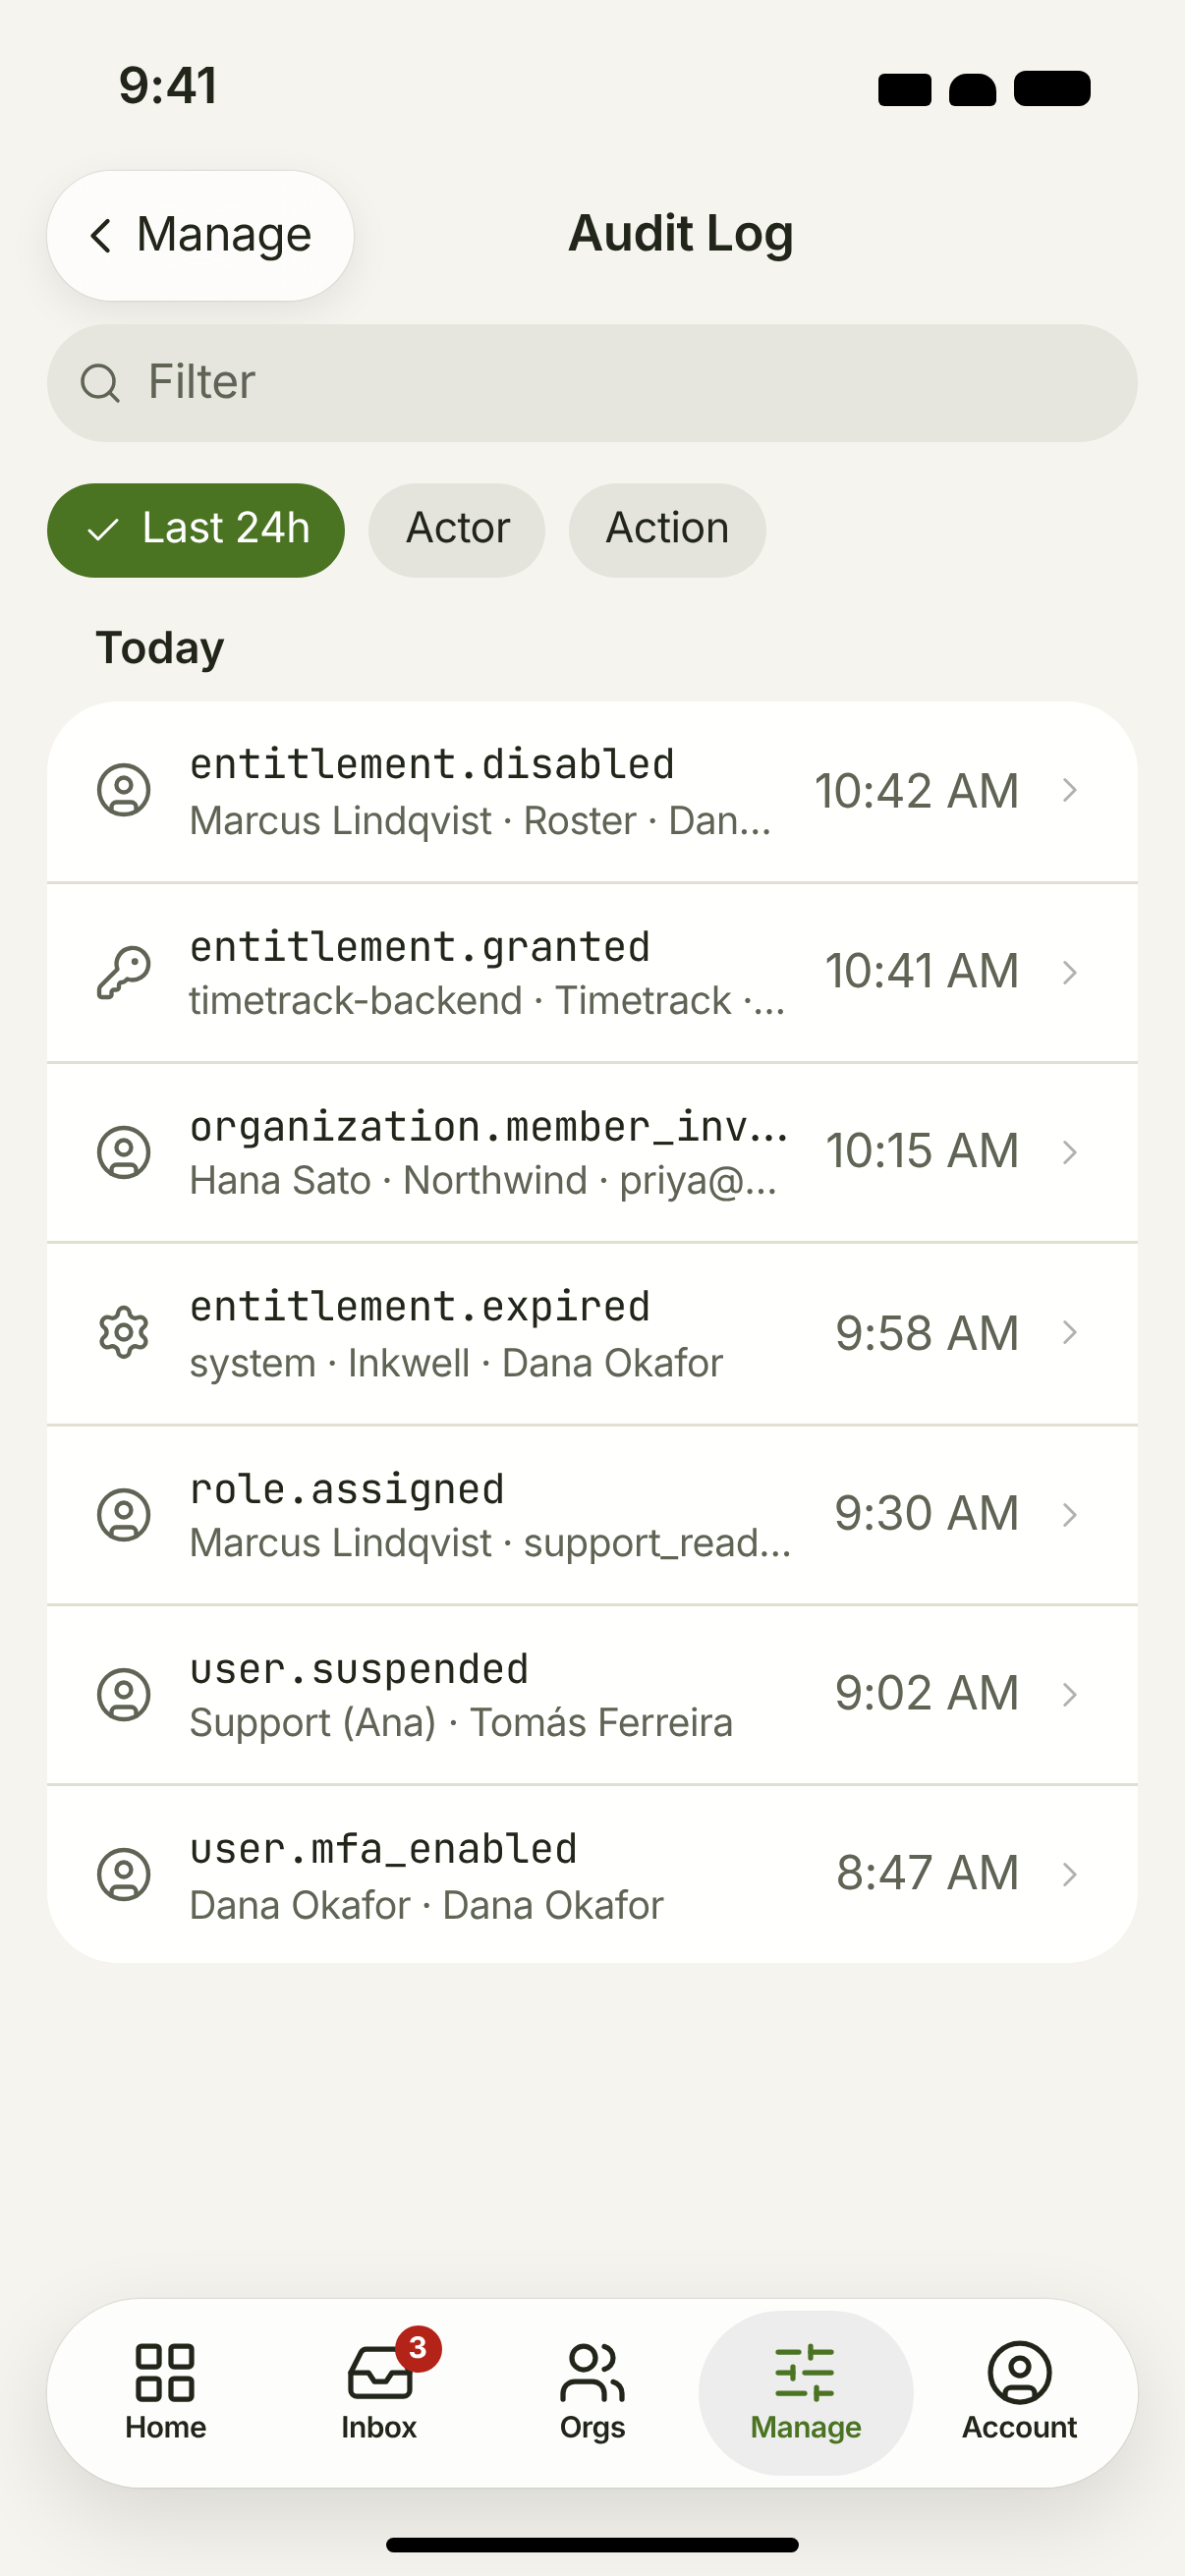
Task: Go to the Orgs tab
Action: tap(592, 2391)
